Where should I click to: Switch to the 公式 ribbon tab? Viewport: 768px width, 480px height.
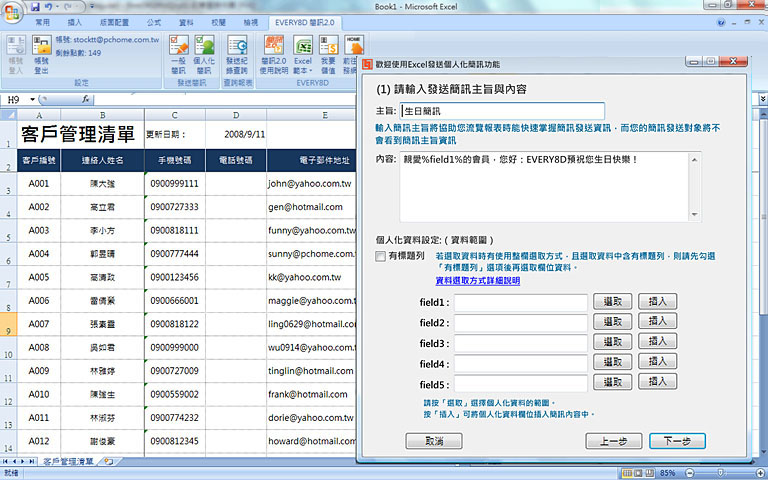(x=154, y=23)
